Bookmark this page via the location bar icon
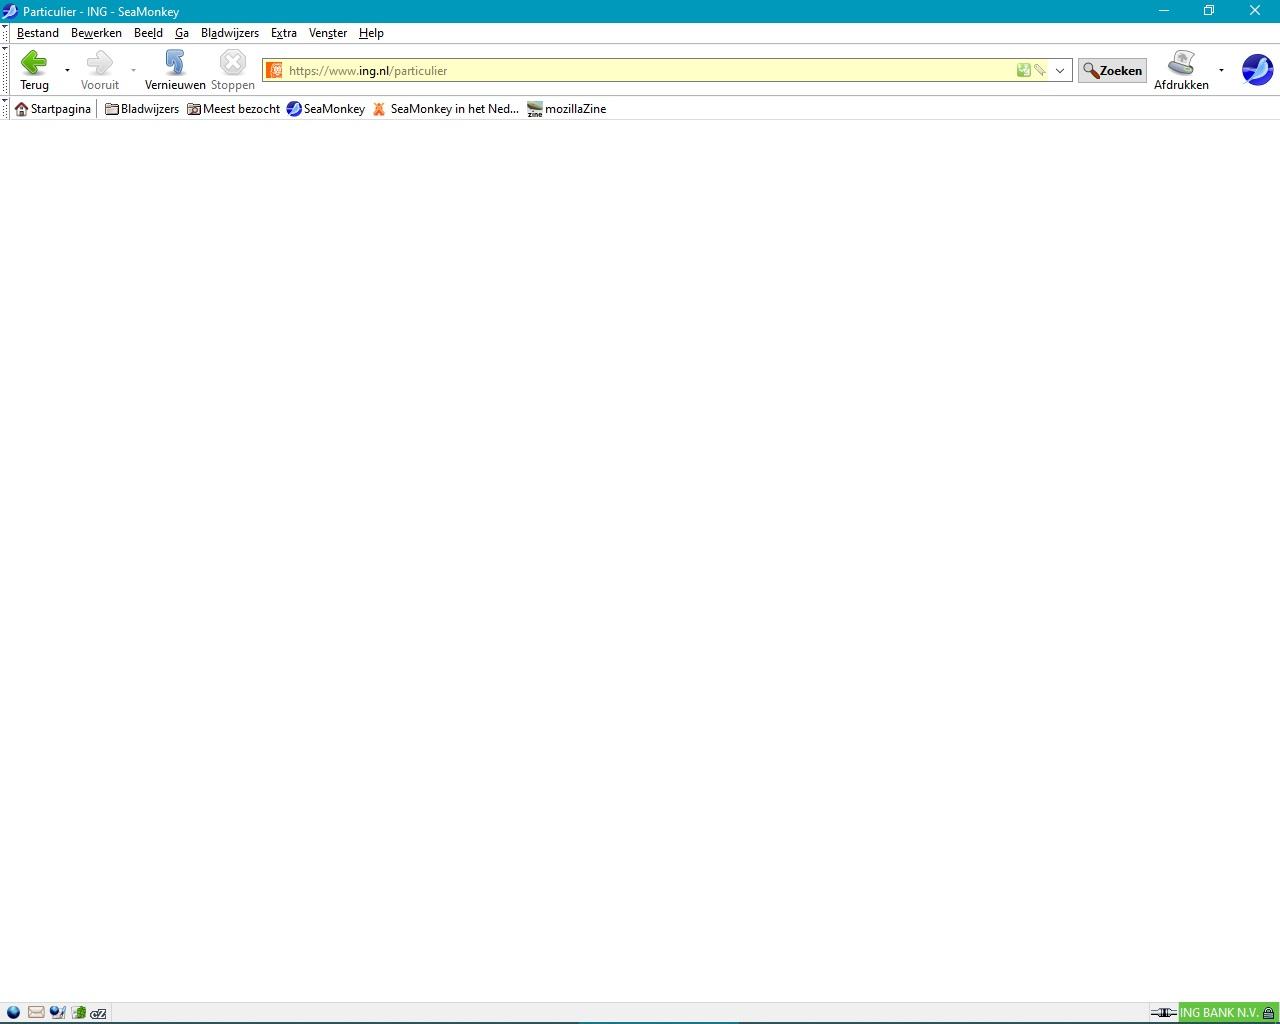The width and height of the screenshot is (1280, 1024). click(x=1024, y=70)
